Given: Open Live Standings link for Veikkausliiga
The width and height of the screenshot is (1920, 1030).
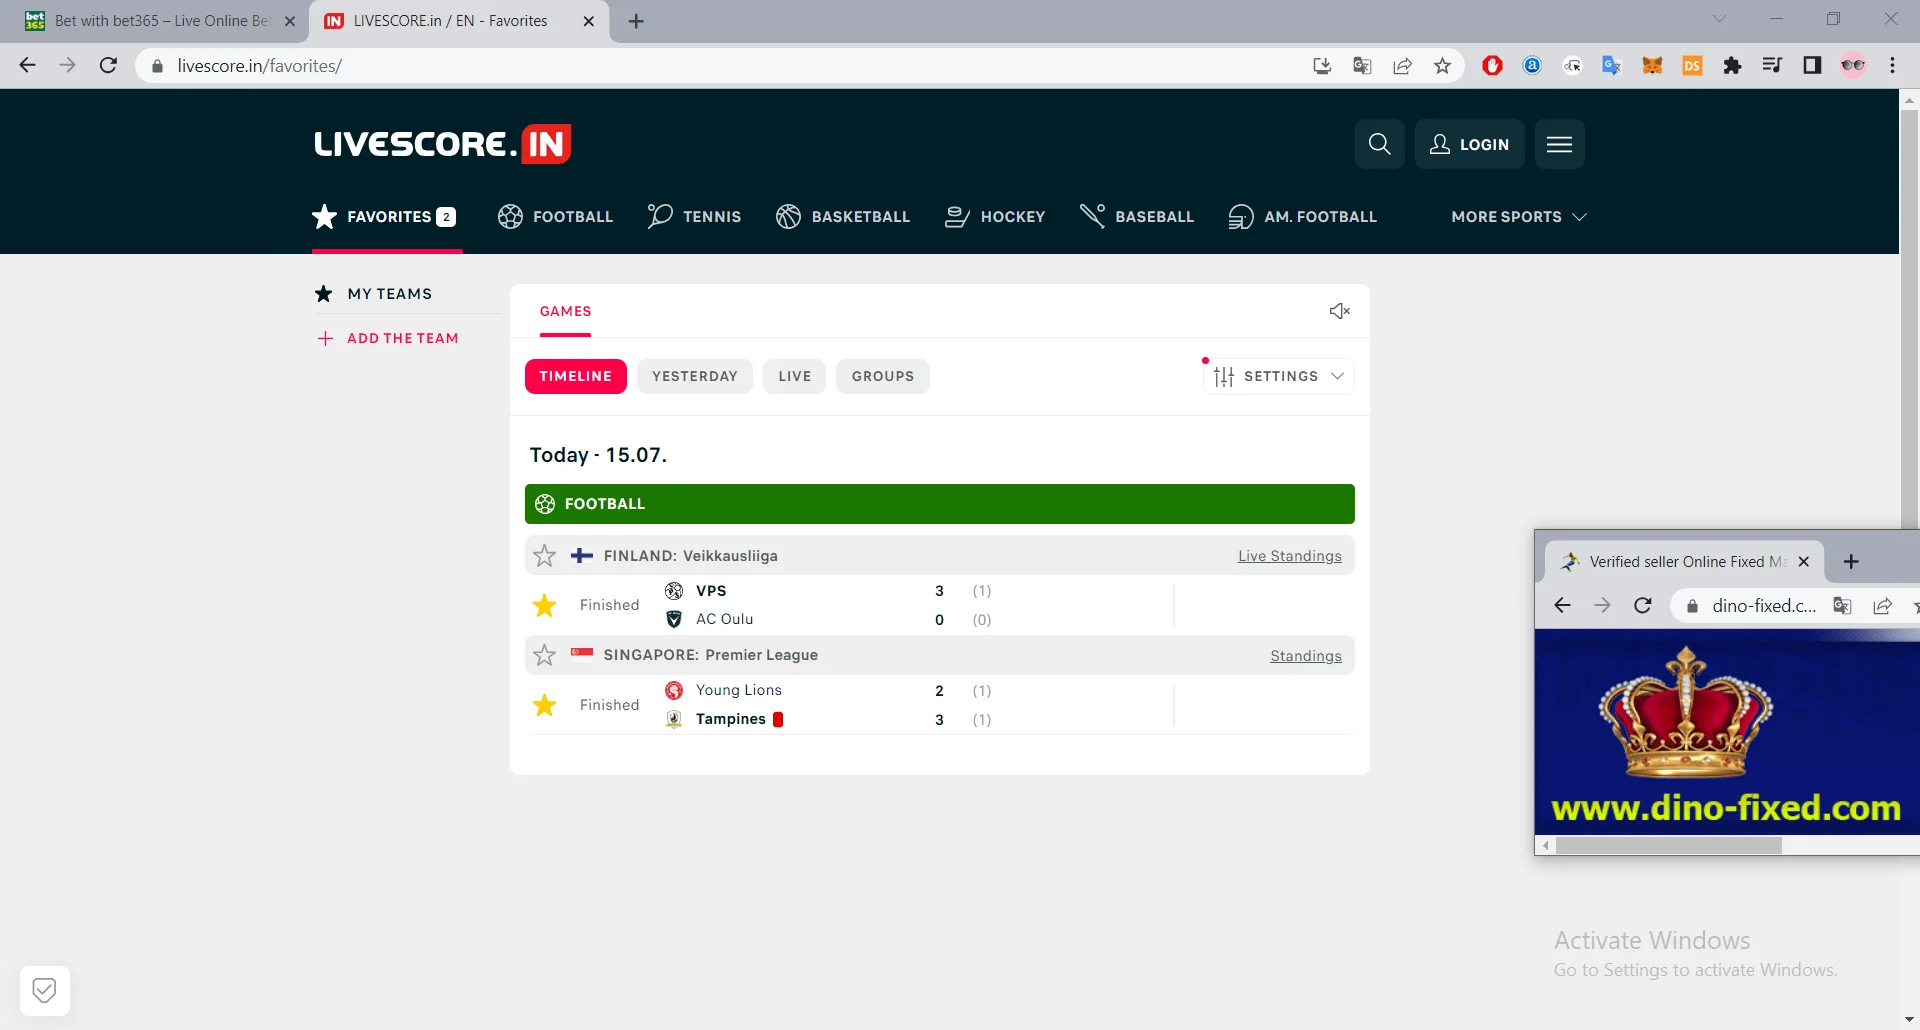Looking at the screenshot, I should 1289,556.
